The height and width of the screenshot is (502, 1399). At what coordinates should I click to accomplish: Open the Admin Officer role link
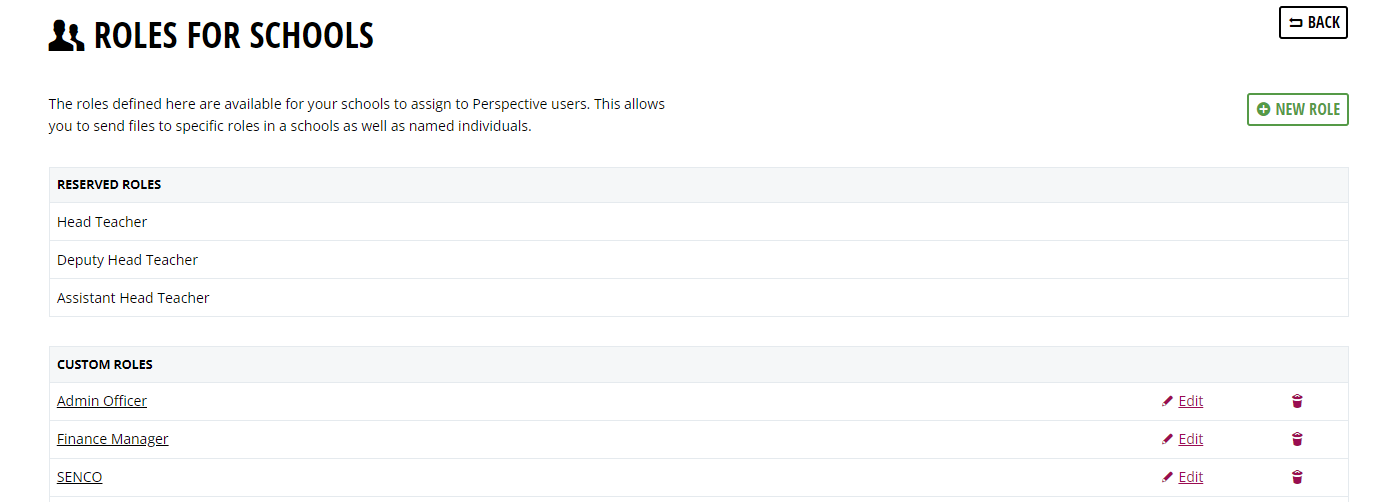102,401
